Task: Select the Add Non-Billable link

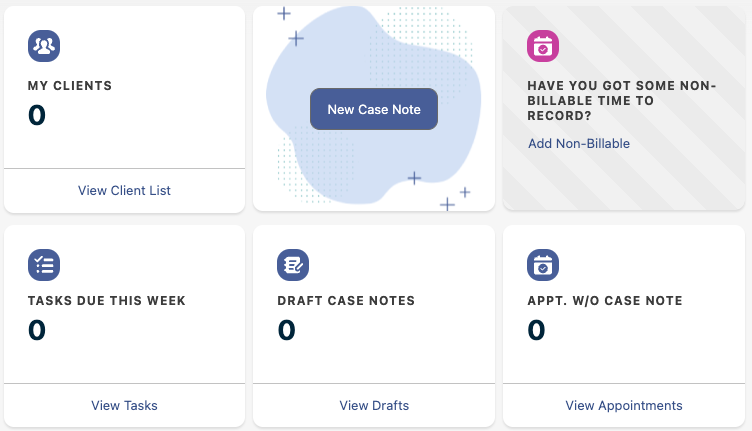Action: (x=579, y=144)
